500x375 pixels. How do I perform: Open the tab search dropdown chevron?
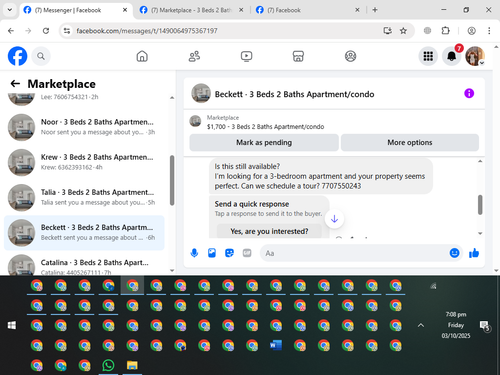pos(10,10)
